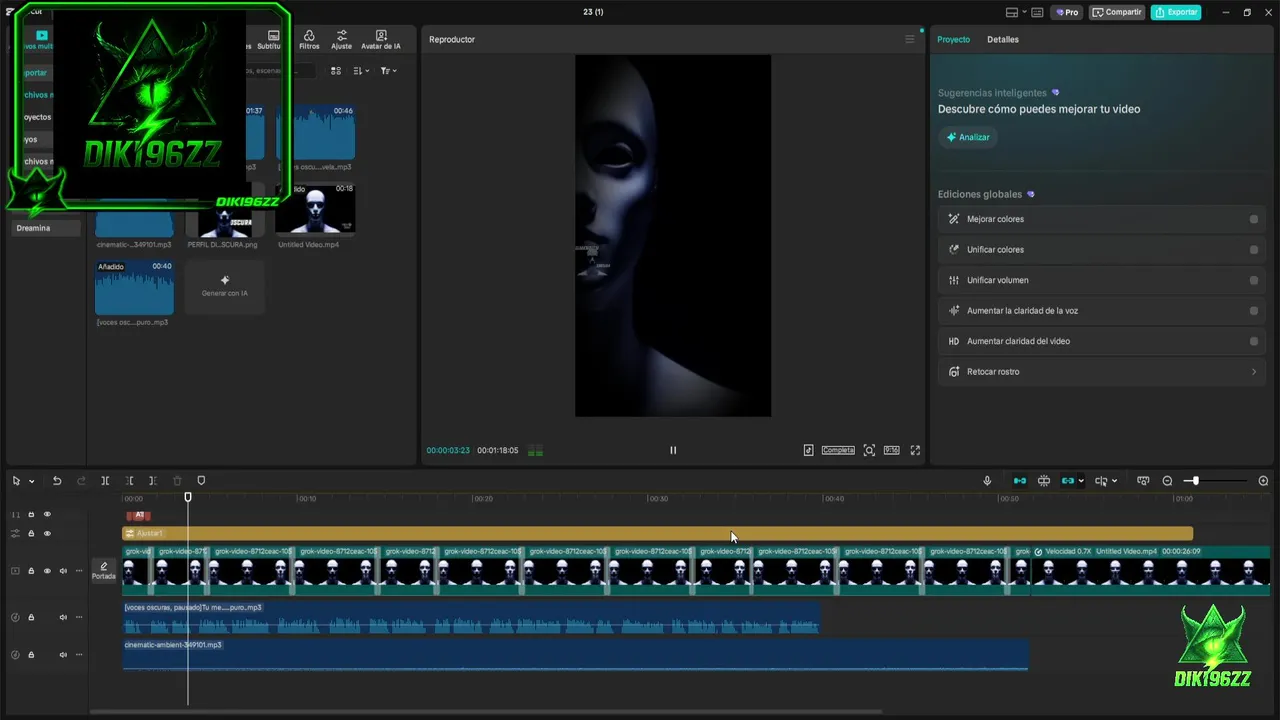Click the Exportar button
This screenshot has width=1280, height=720.
pyautogui.click(x=1176, y=12)
